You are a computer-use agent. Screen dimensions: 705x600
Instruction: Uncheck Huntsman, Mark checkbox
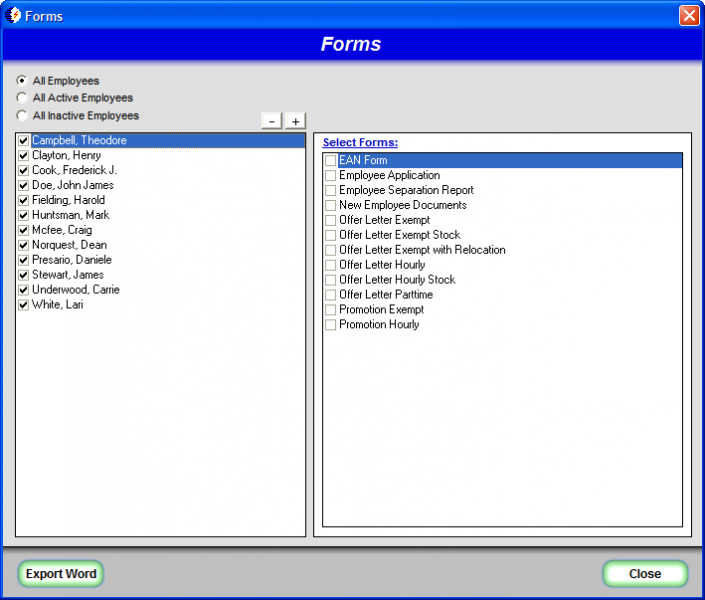pos(23,215)
